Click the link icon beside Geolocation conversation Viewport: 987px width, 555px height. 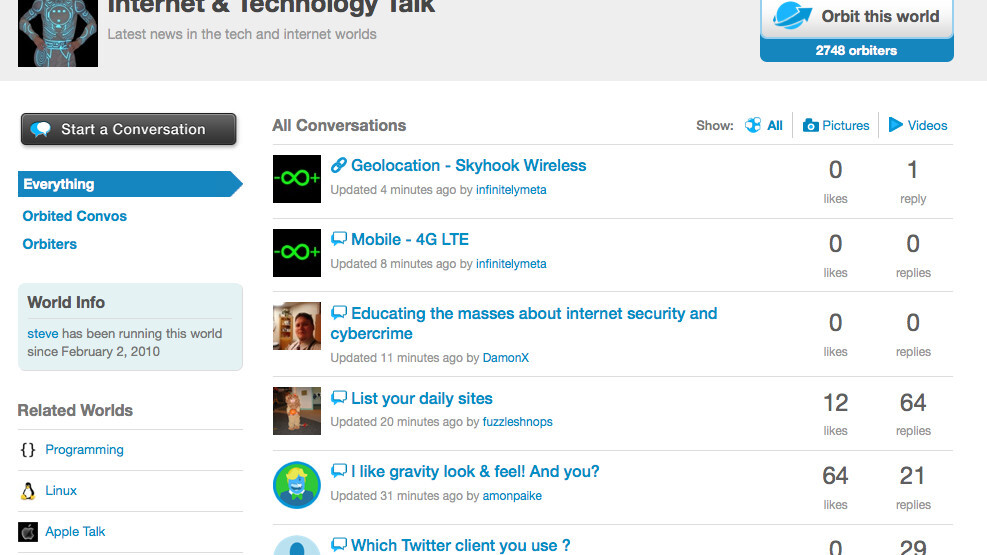pyautogui.click(x=339, y=166)
